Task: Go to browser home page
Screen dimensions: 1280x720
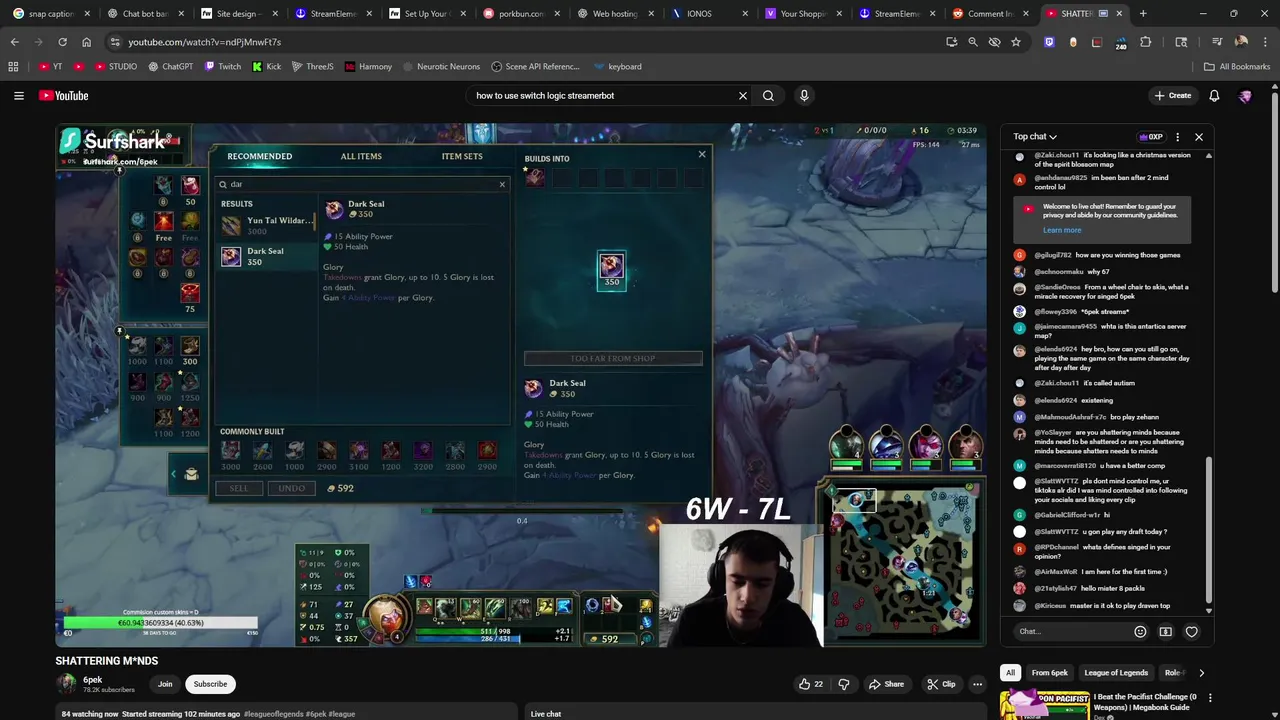Action: tap(86, 42)
